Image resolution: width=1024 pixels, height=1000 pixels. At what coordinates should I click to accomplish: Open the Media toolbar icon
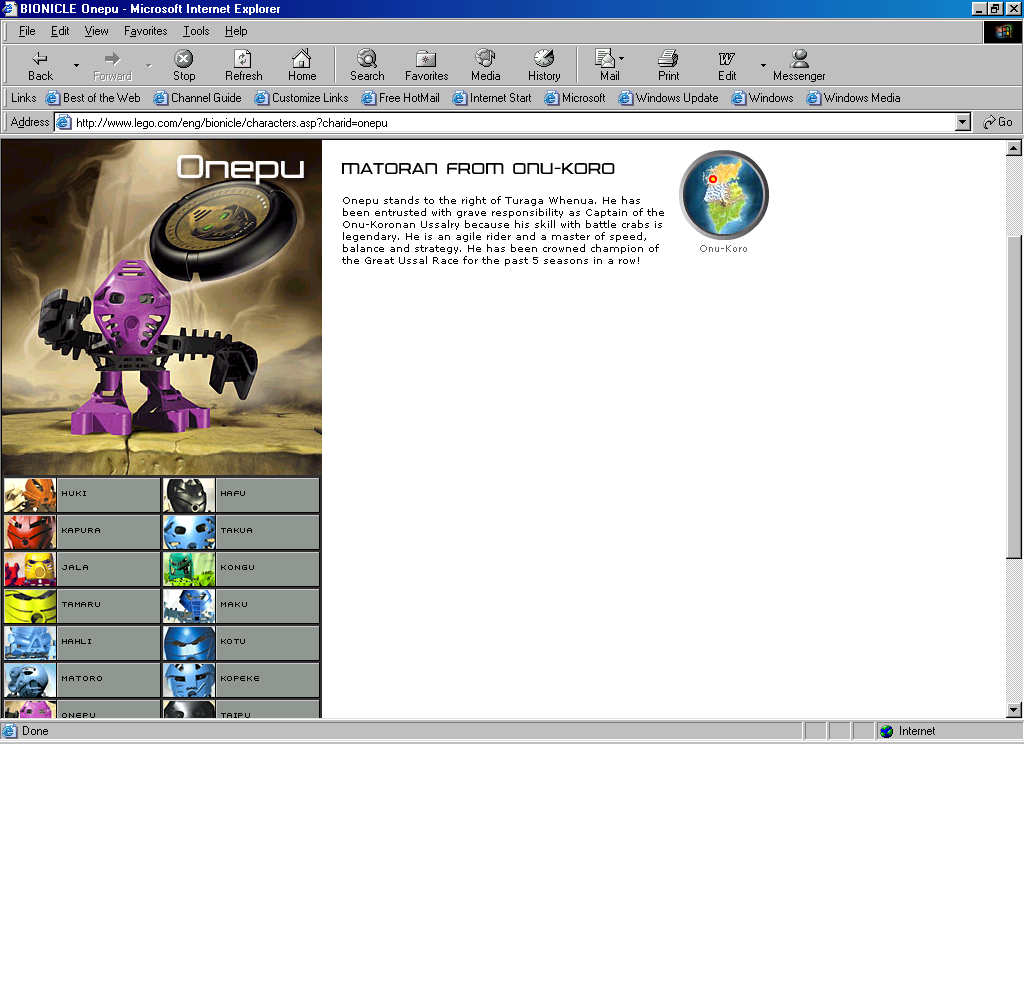click(x=485, y=58)
